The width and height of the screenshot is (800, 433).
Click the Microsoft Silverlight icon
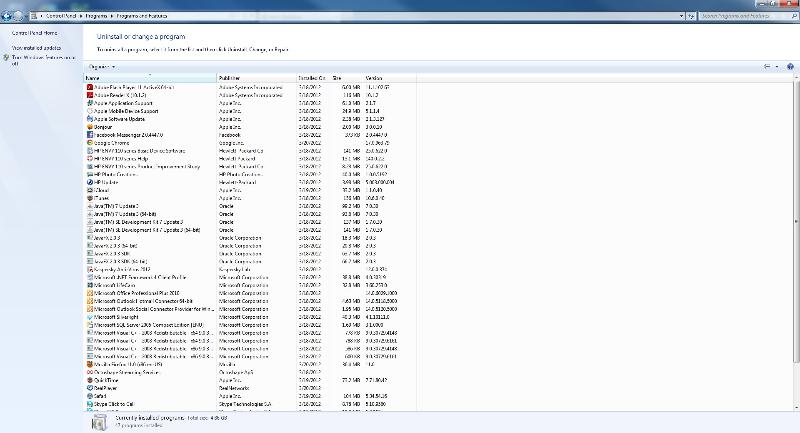[90, 317]
